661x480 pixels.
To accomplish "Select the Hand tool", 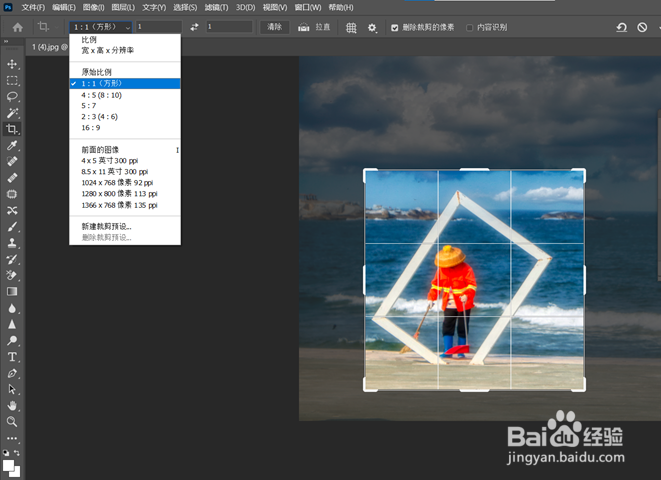I will pyautogui.click(x=12, y=406).
